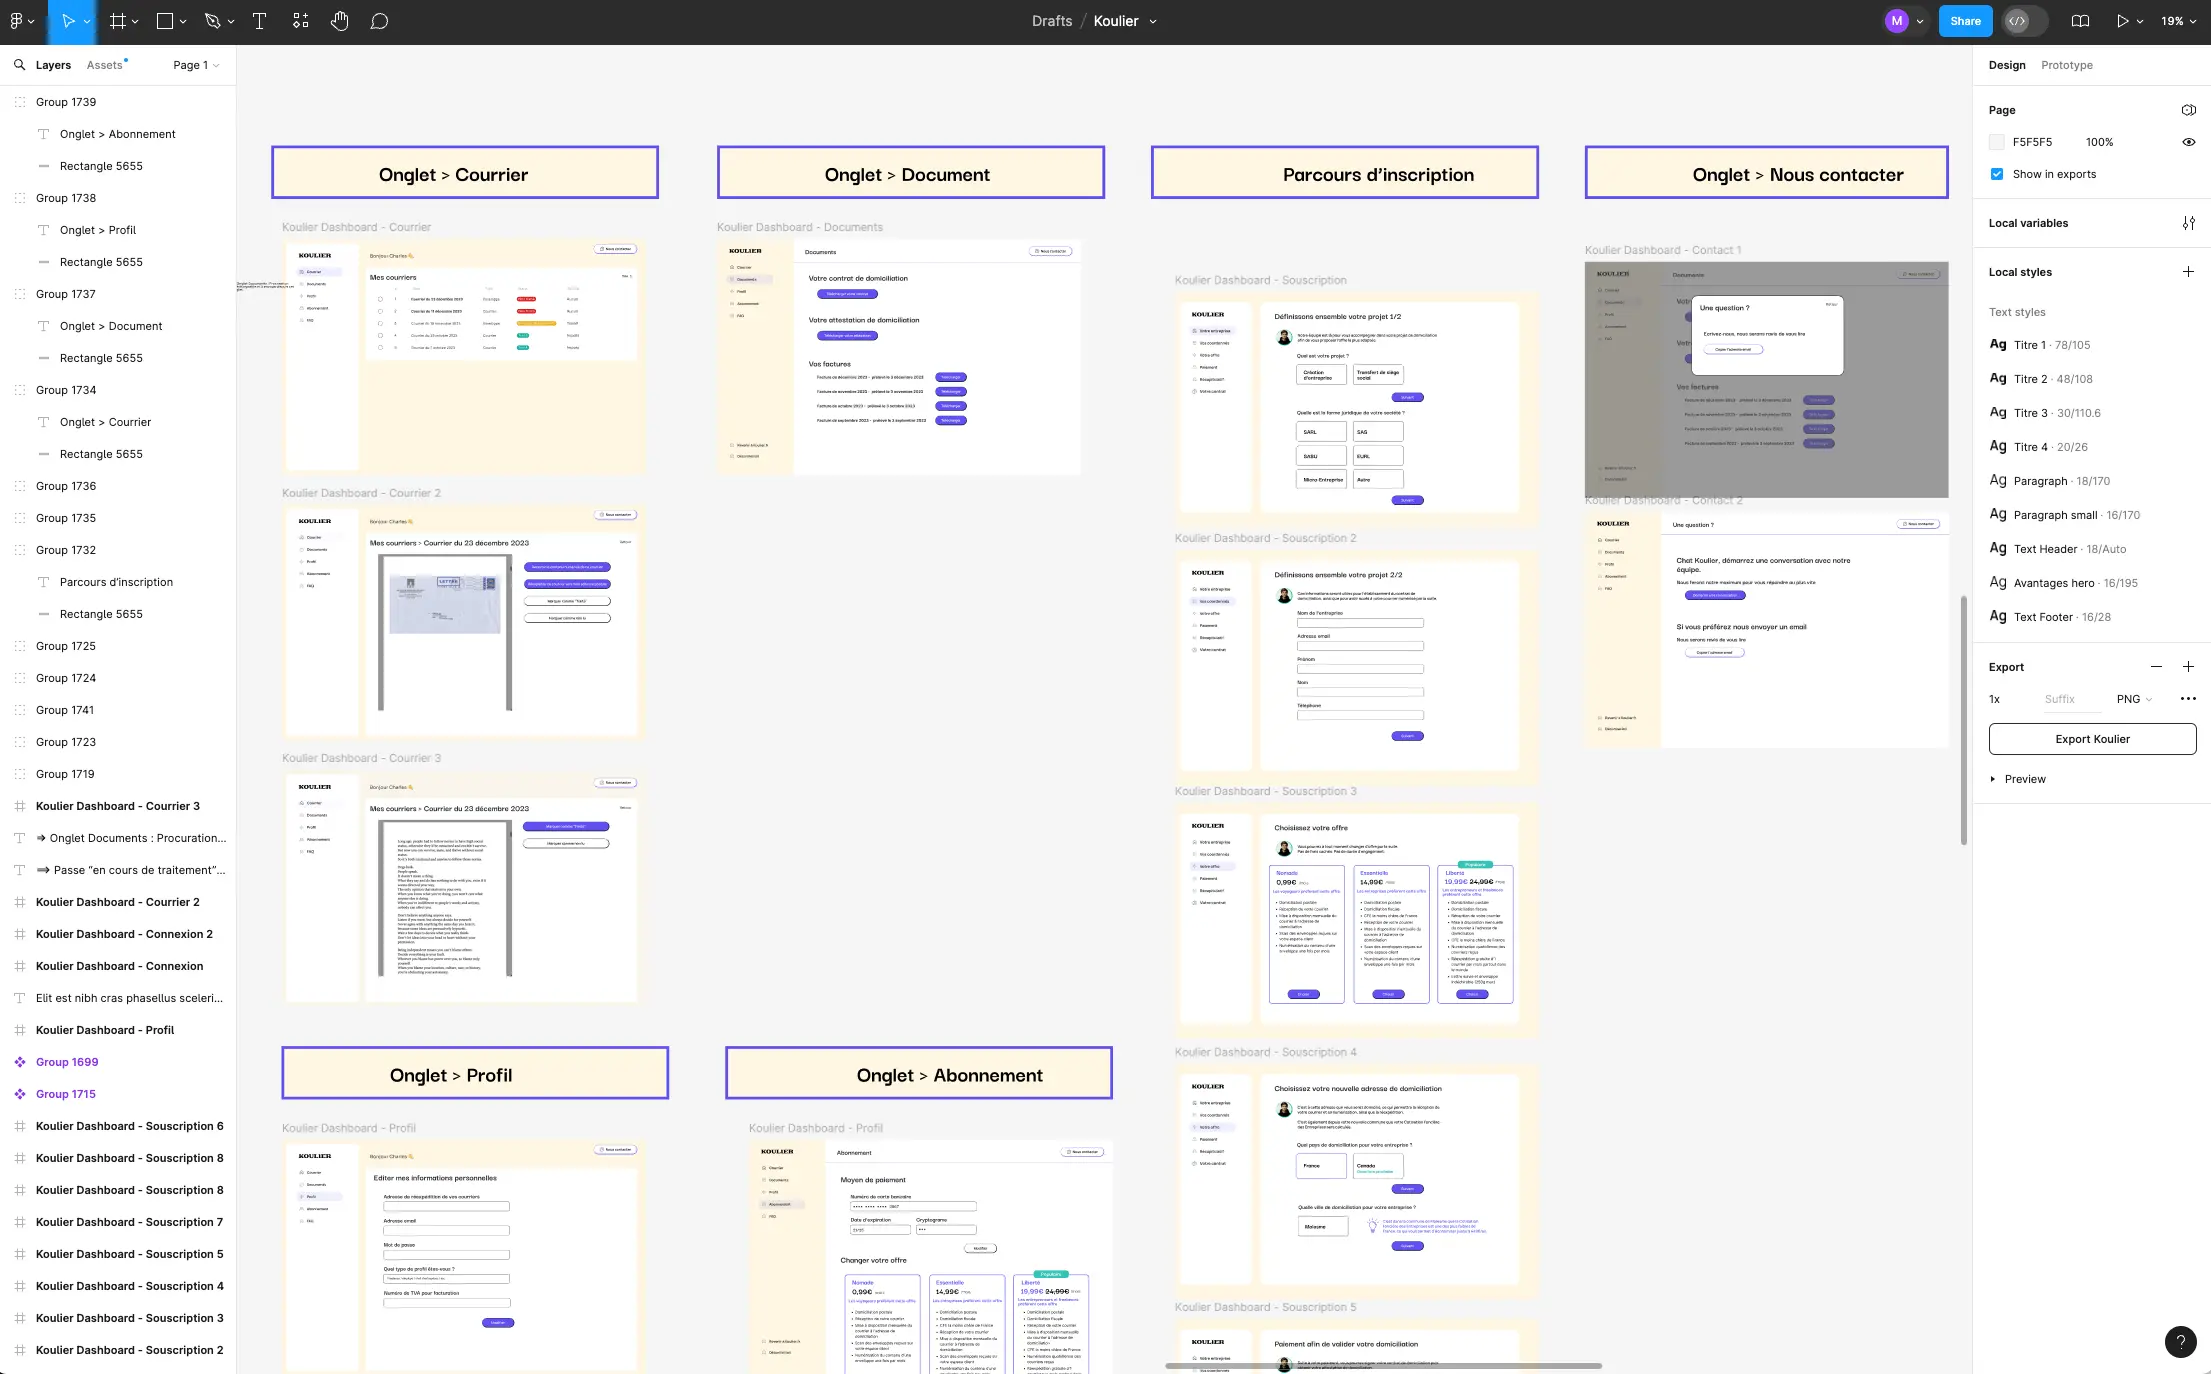The height and width of the screenshot is (1374, 2211).
Task: Open the Page 1 dropdown
Action: 196,65
